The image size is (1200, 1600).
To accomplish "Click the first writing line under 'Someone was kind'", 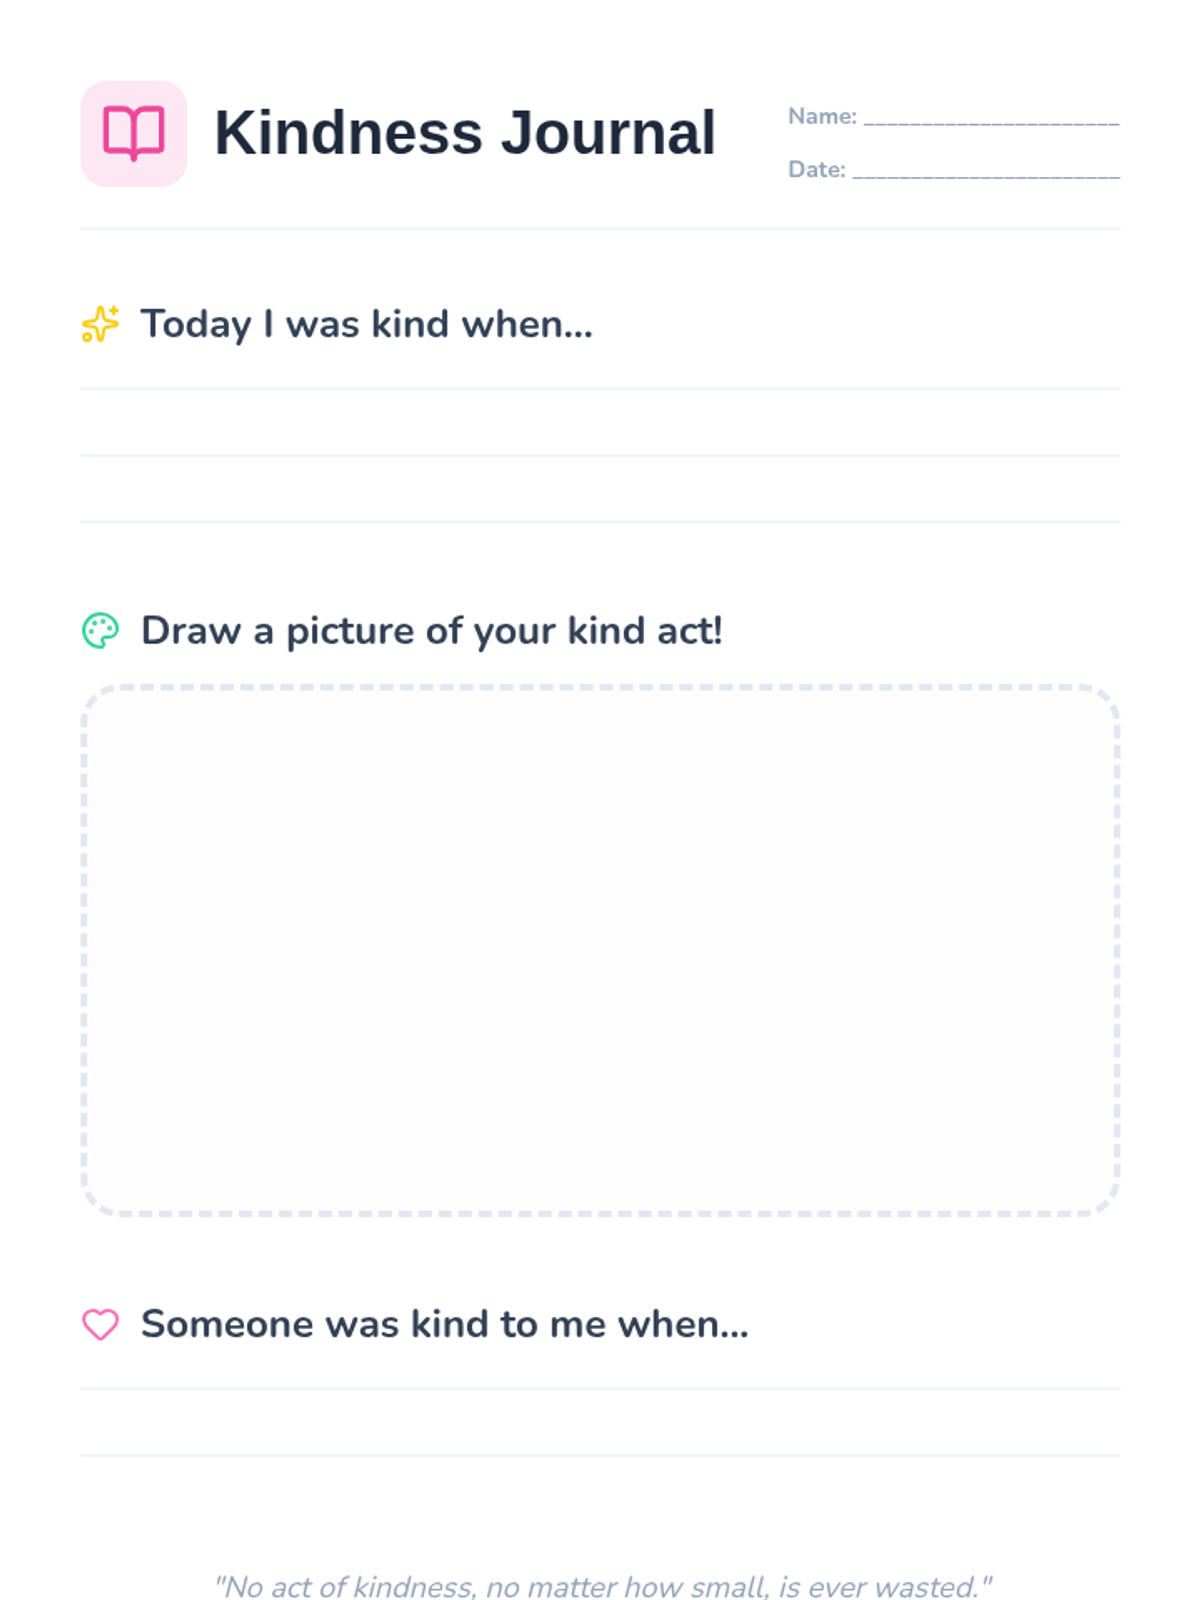I will coord(600,1388).
